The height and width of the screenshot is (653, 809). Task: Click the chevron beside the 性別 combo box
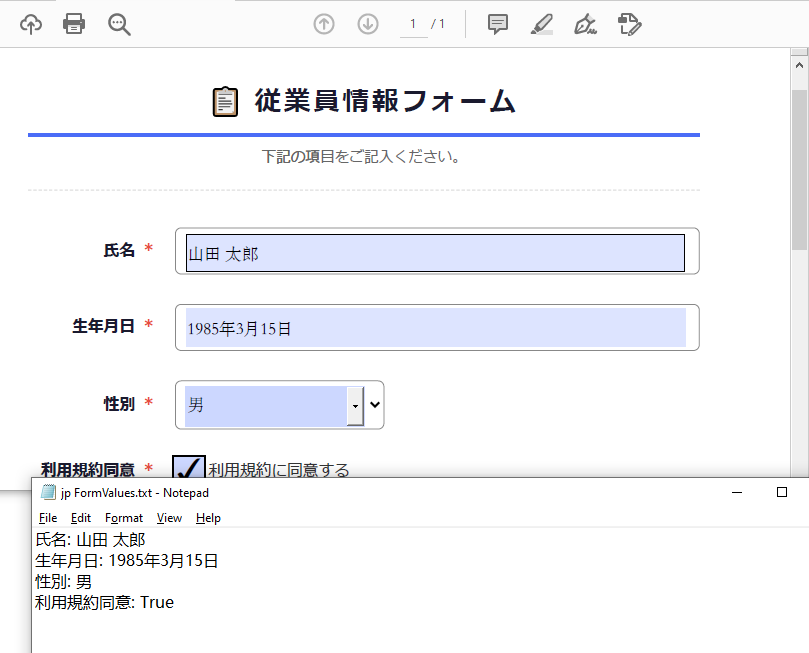click(x=375, y=405)
